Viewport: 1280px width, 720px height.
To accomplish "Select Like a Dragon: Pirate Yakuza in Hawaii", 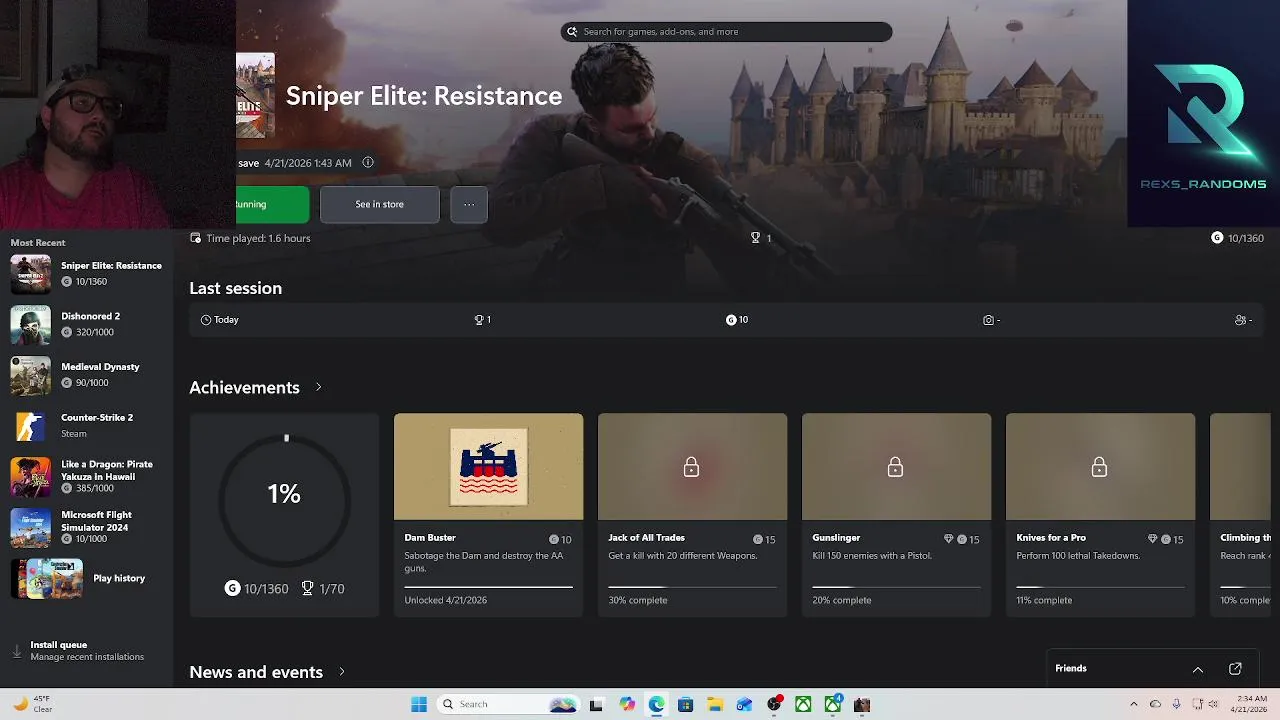I will pos(86,476).
